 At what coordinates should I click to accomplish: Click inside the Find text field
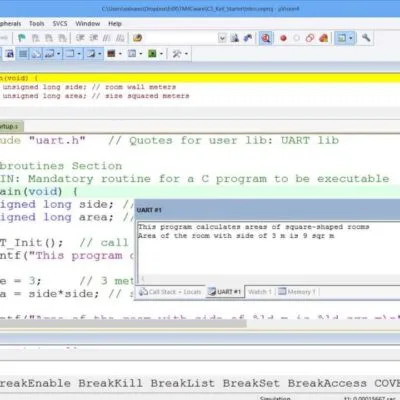(181, 38)
